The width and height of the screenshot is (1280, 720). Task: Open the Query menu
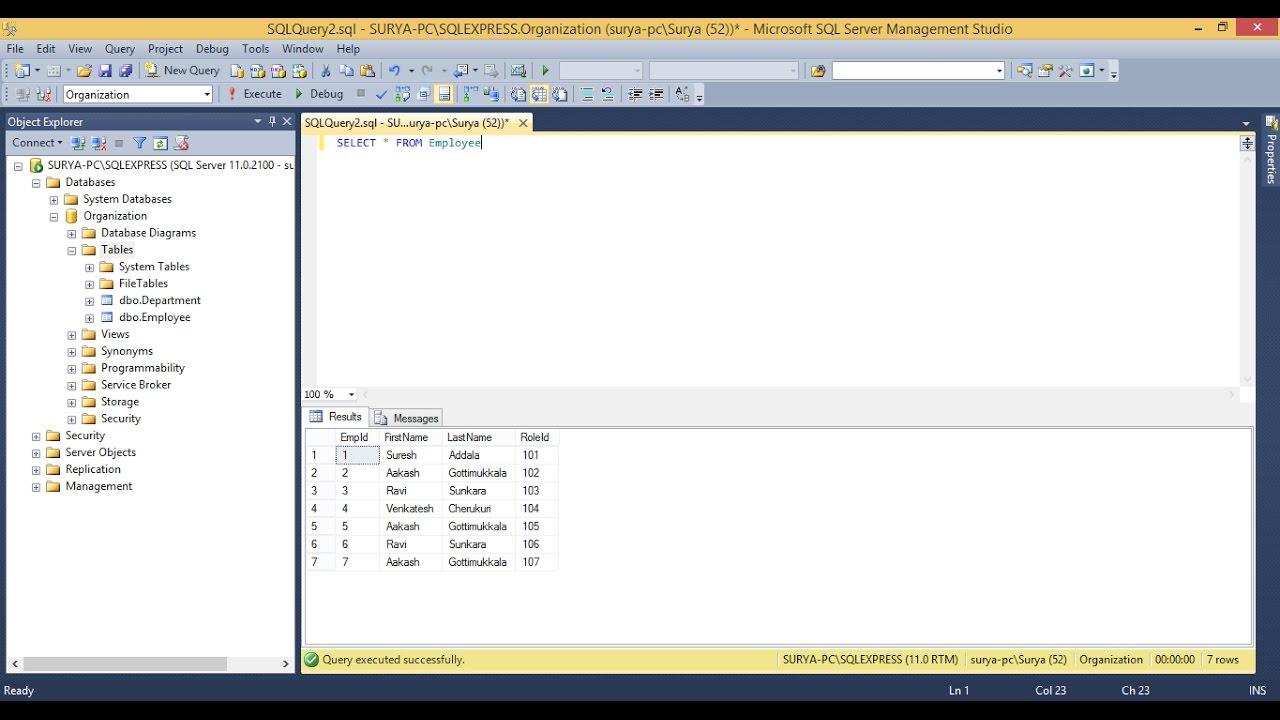[x=120, y=48]
